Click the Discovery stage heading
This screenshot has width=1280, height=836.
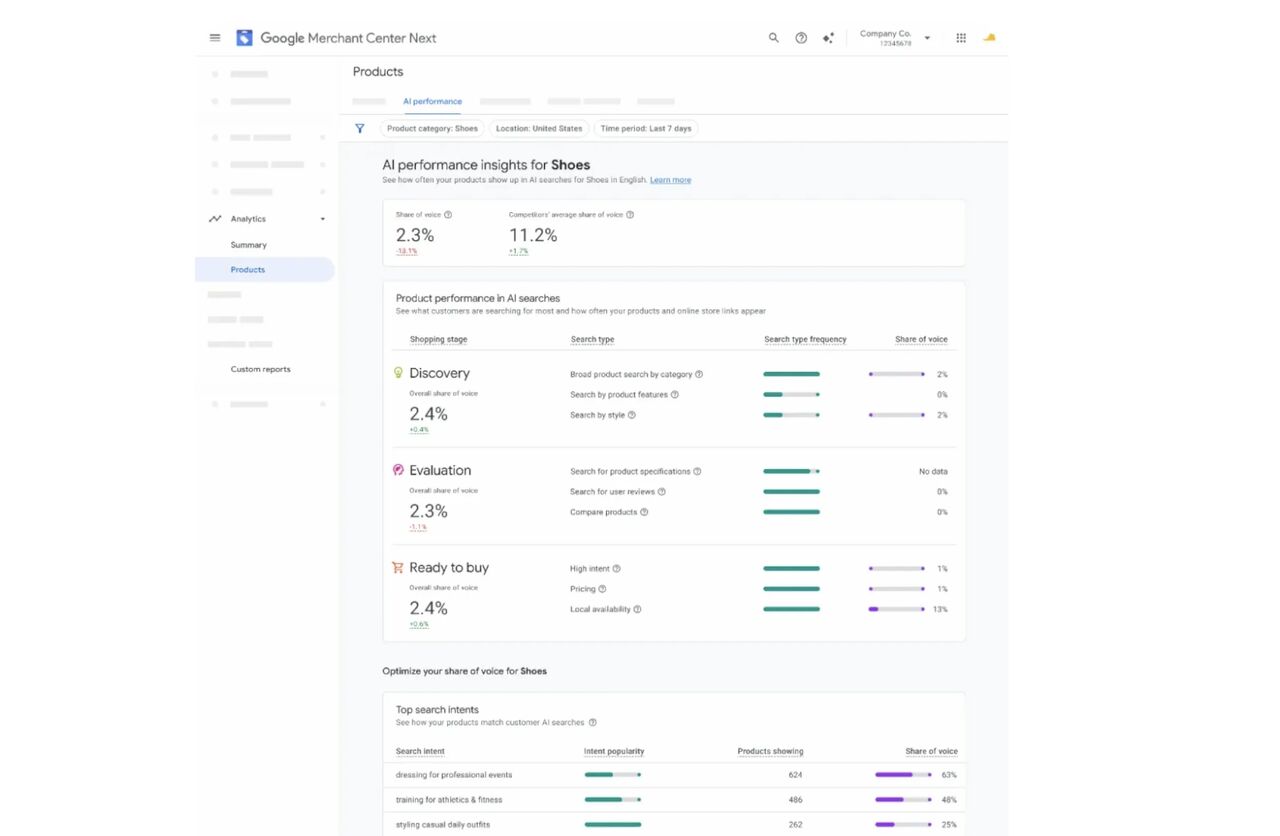439,373
